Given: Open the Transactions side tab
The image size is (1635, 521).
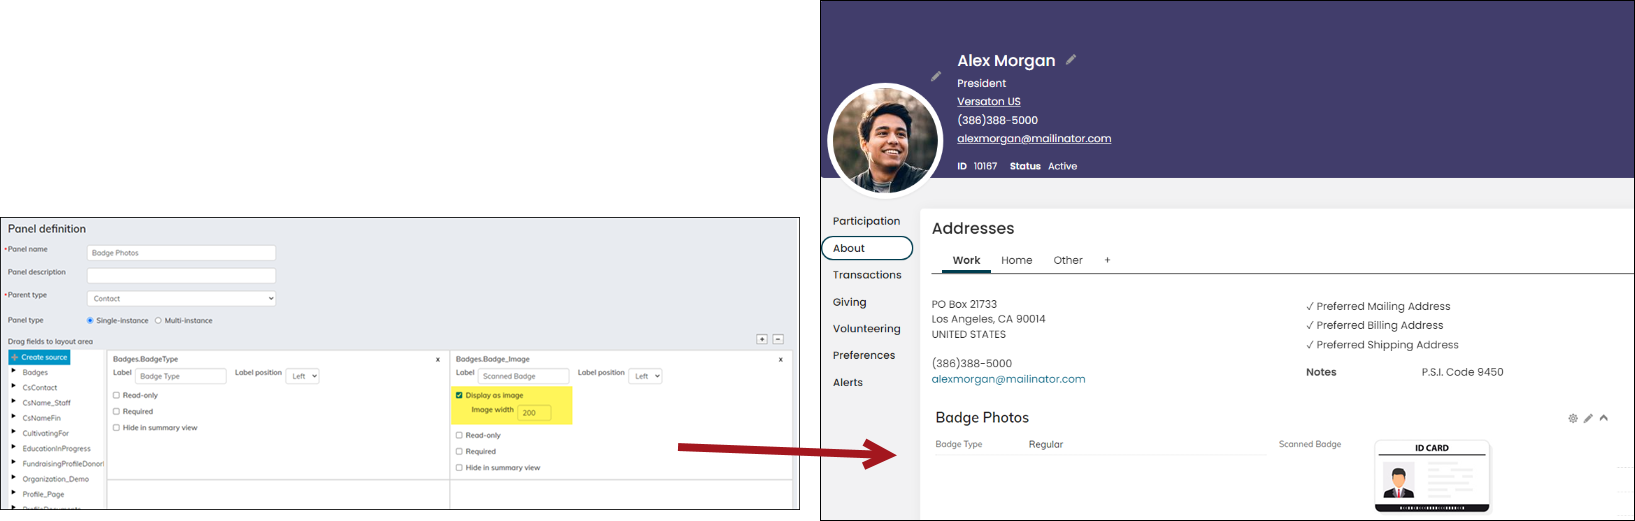Looking at the screenshot, I should point(867,275).
